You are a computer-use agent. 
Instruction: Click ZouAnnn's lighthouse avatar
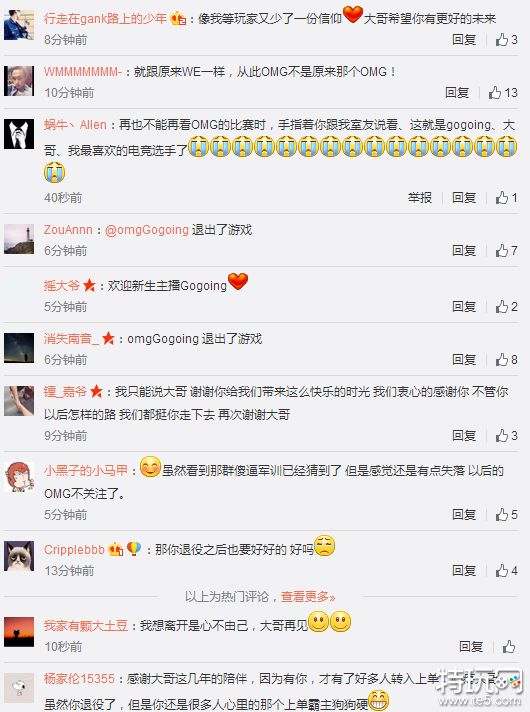pos(19,239)
